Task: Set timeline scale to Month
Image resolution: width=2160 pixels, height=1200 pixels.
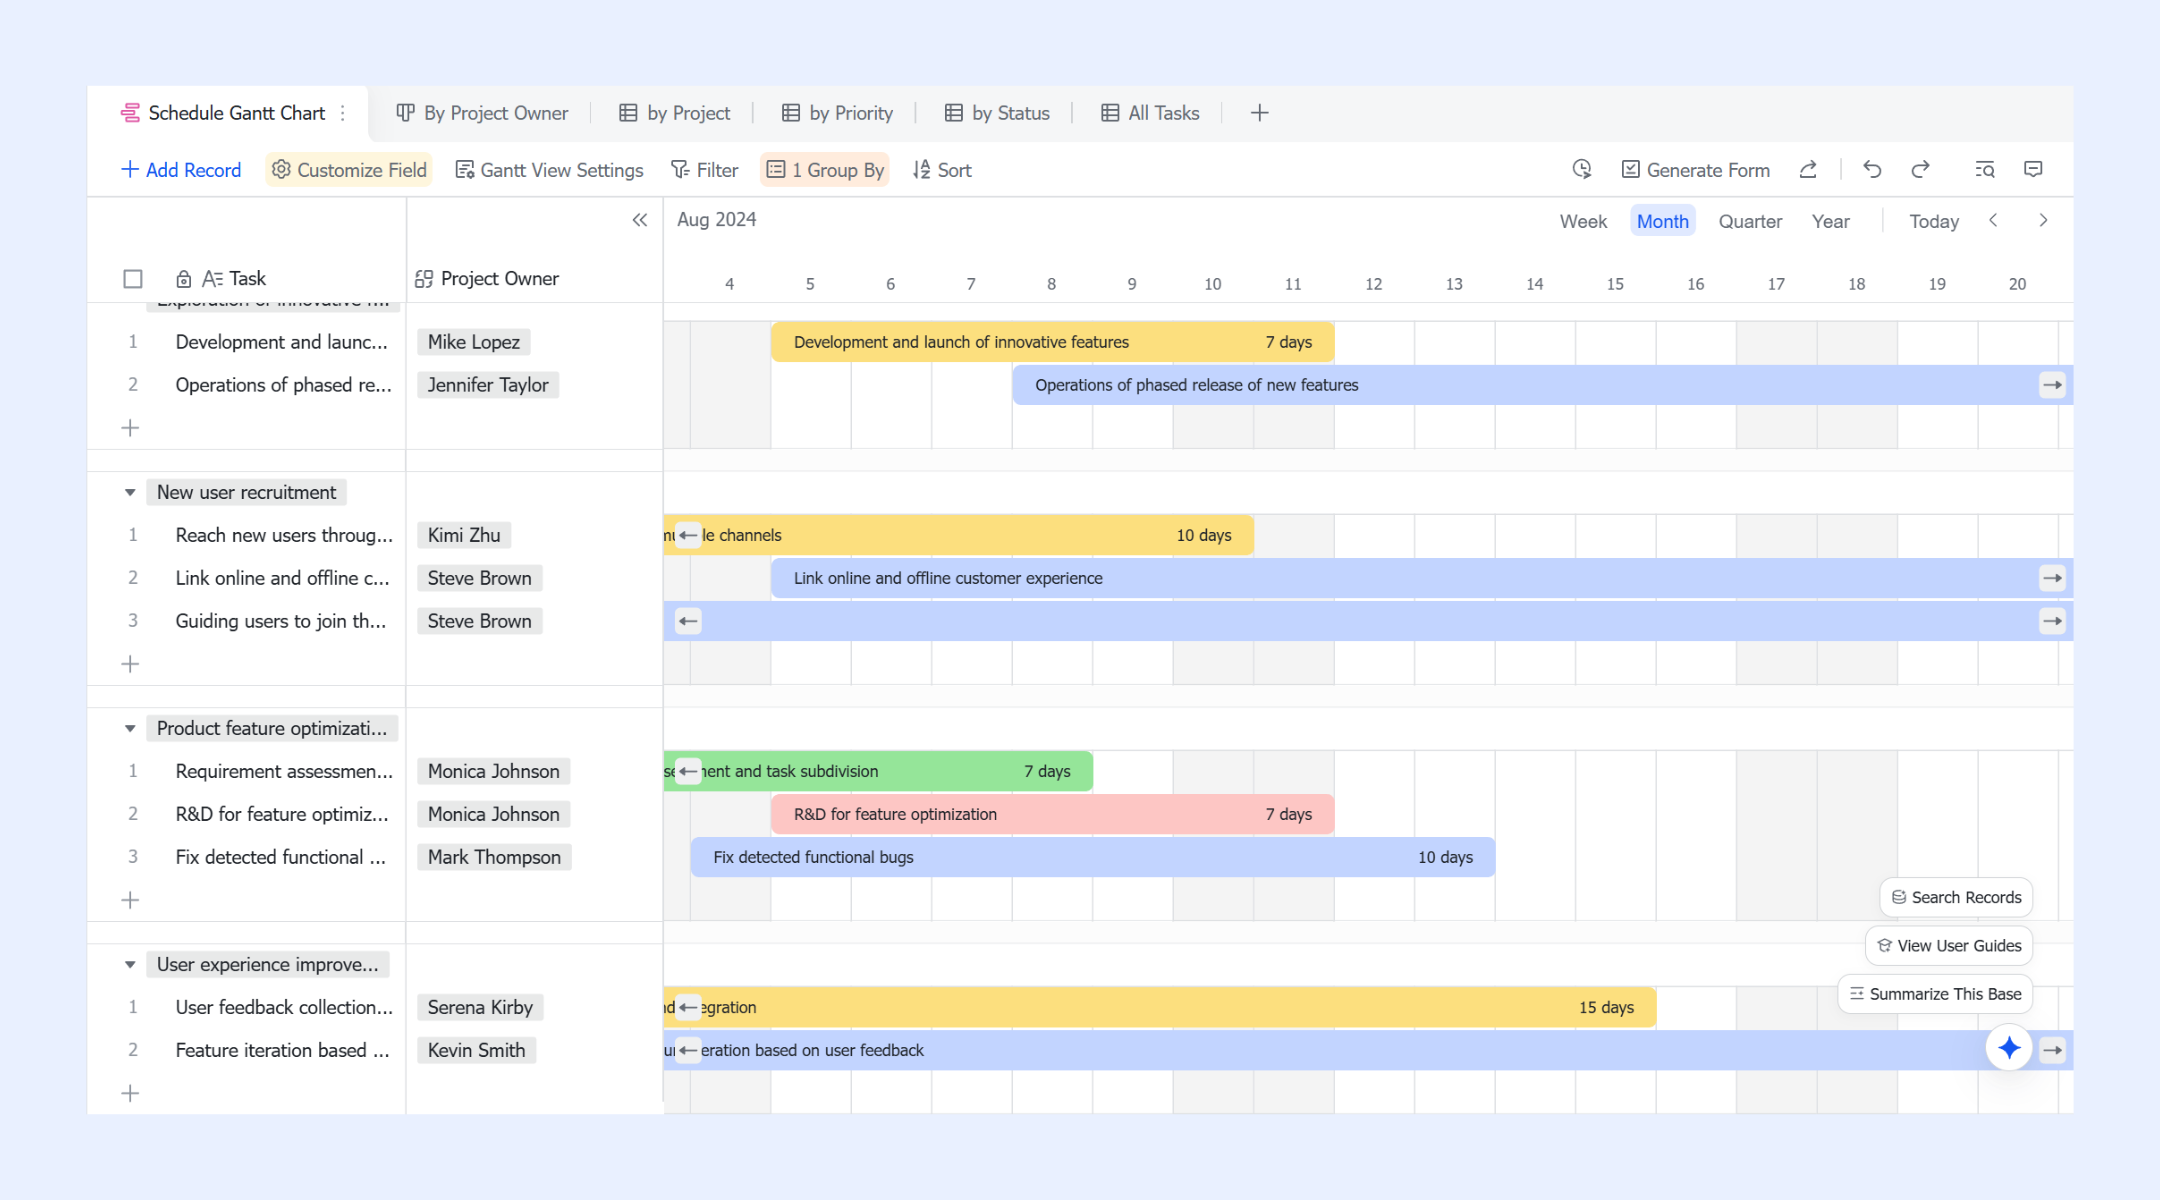Action: [x=1662, y=221]
